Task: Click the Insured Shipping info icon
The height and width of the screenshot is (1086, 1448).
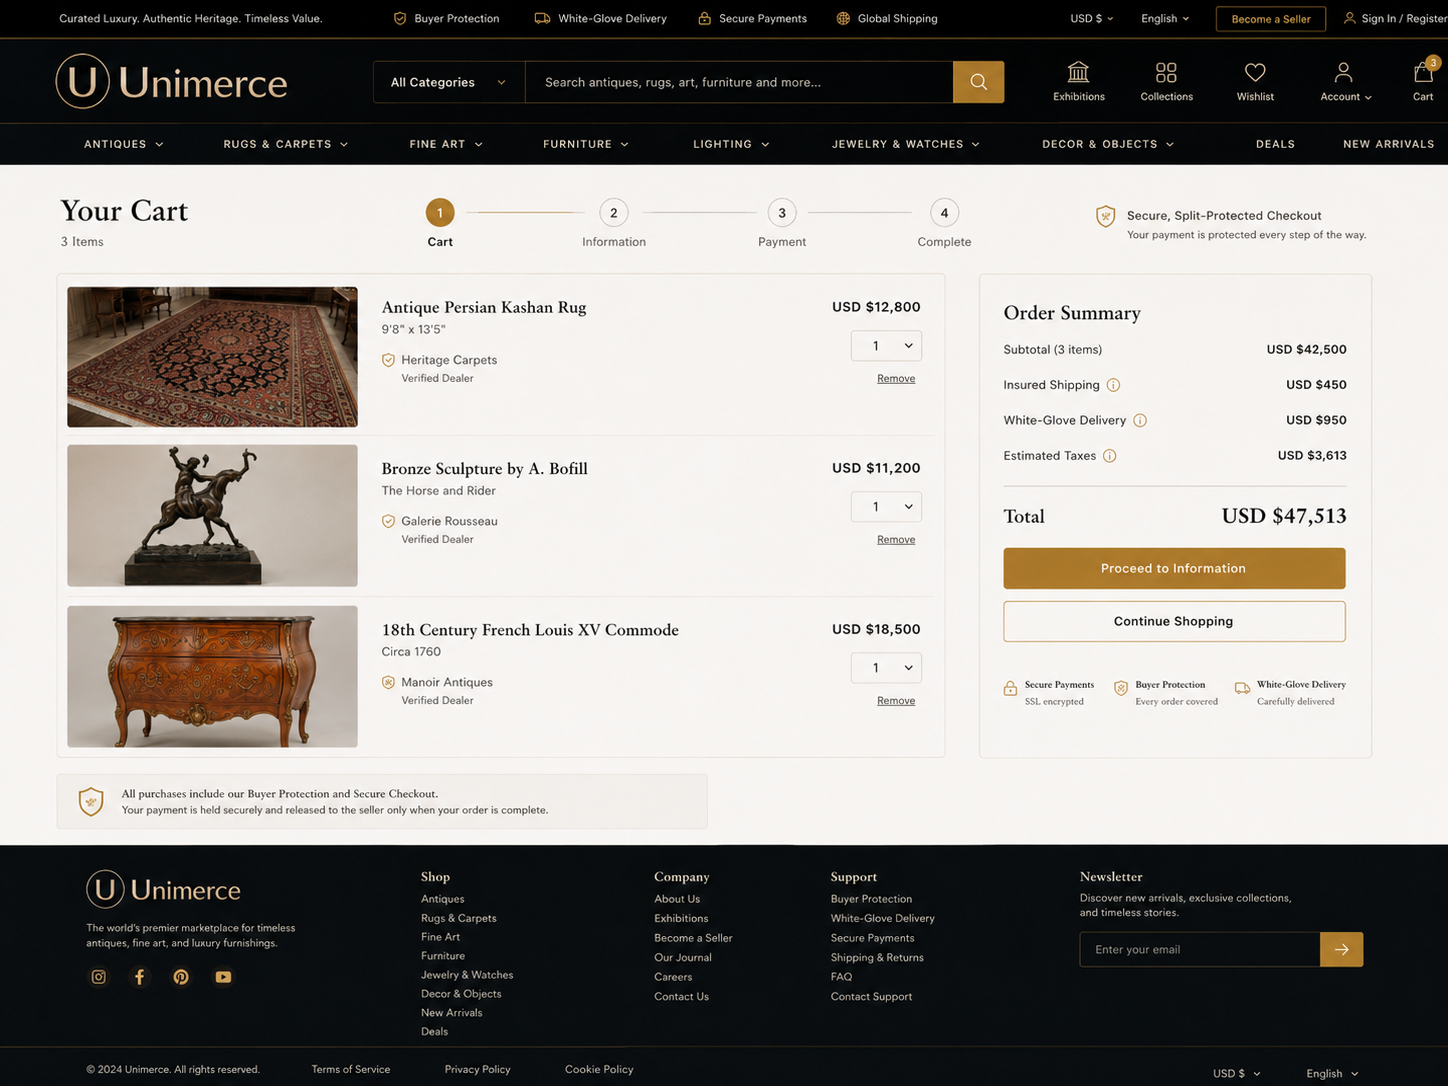Action: tap(1113, 385)
